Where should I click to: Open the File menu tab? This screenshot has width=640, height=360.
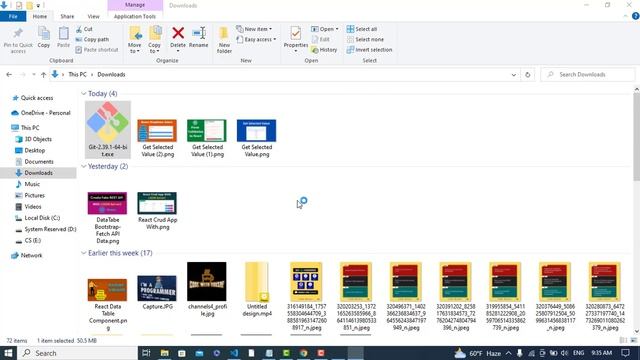click(13, 16)
